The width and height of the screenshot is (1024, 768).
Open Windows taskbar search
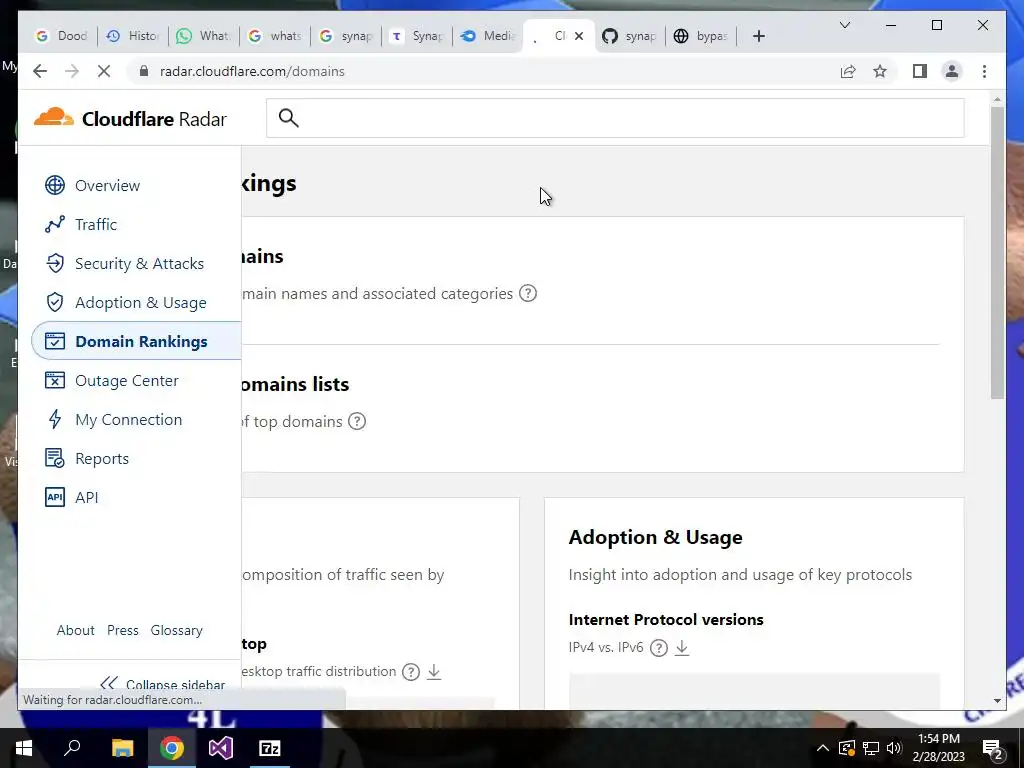click(x=72, y=748)
